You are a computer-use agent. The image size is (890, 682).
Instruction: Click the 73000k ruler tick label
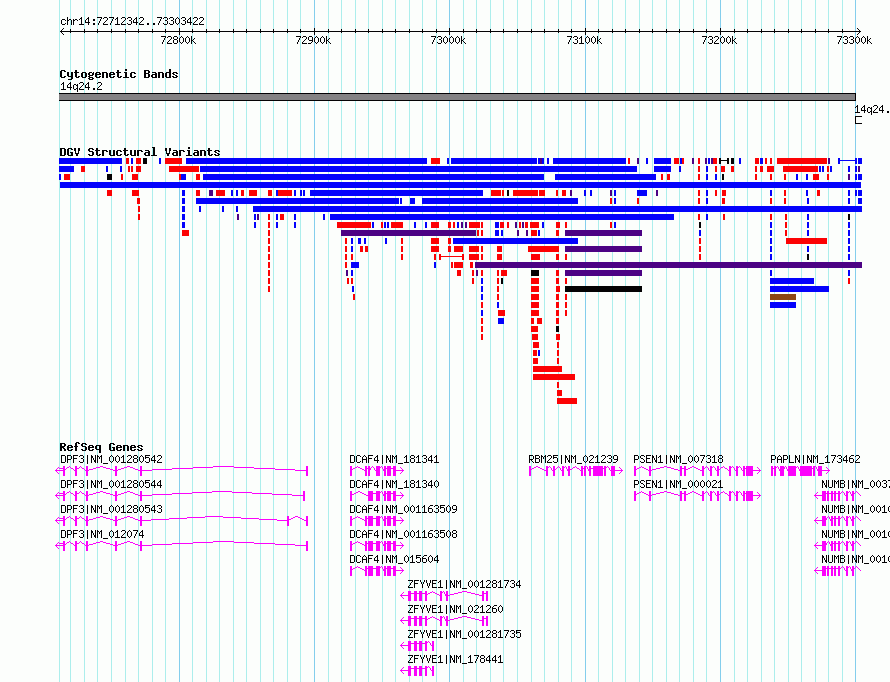click(448, 40)
